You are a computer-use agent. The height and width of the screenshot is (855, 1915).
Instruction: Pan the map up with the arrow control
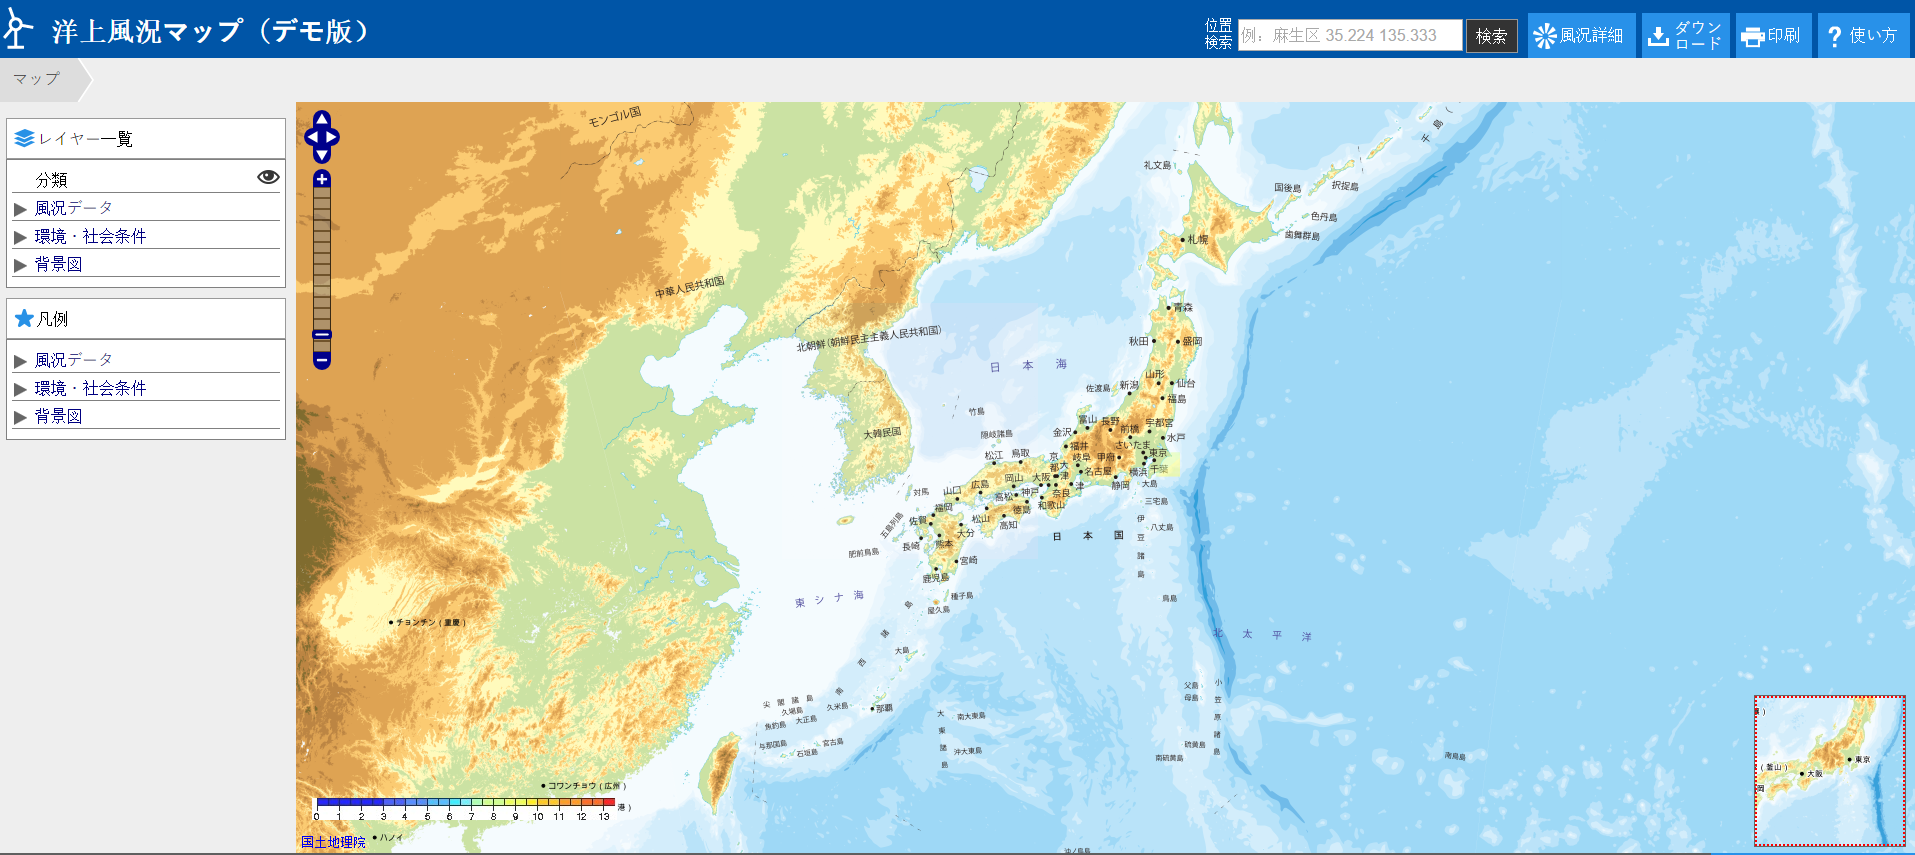[322, 119]
